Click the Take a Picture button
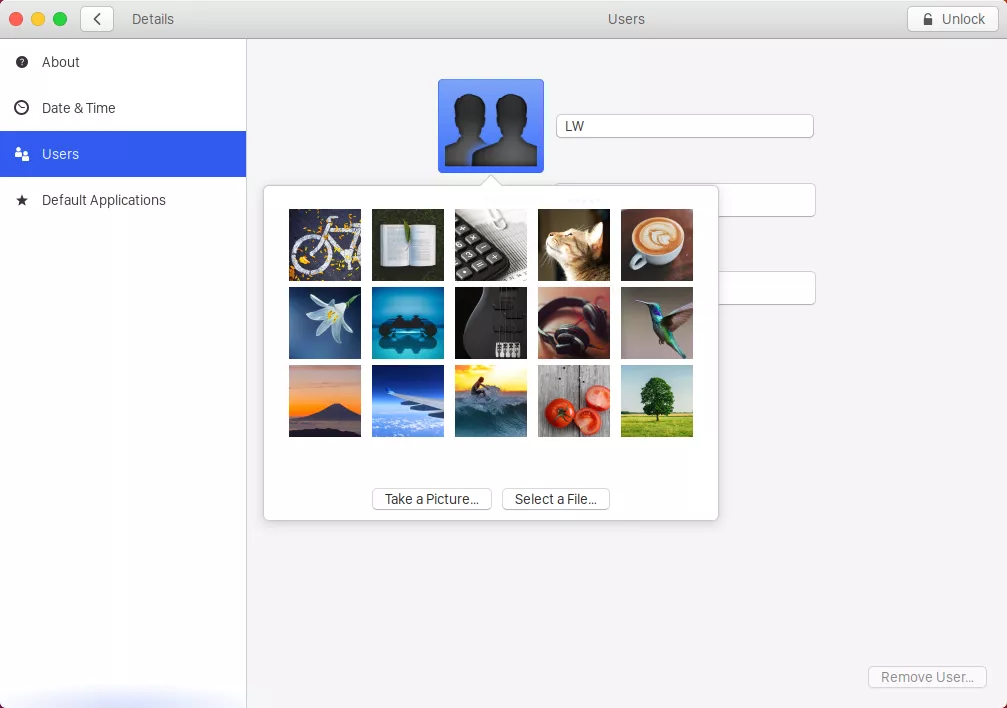The image size is (1007, 708). (x=432, y=499)
